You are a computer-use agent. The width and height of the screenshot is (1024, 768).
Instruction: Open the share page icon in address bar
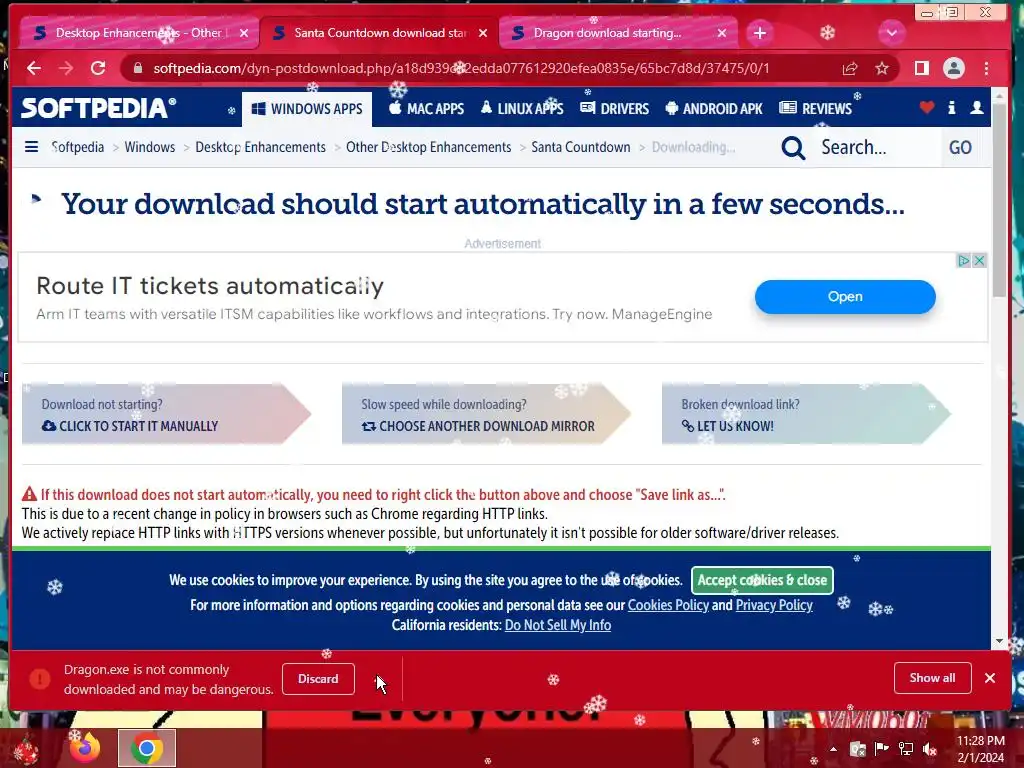click(x=850, y=69)
